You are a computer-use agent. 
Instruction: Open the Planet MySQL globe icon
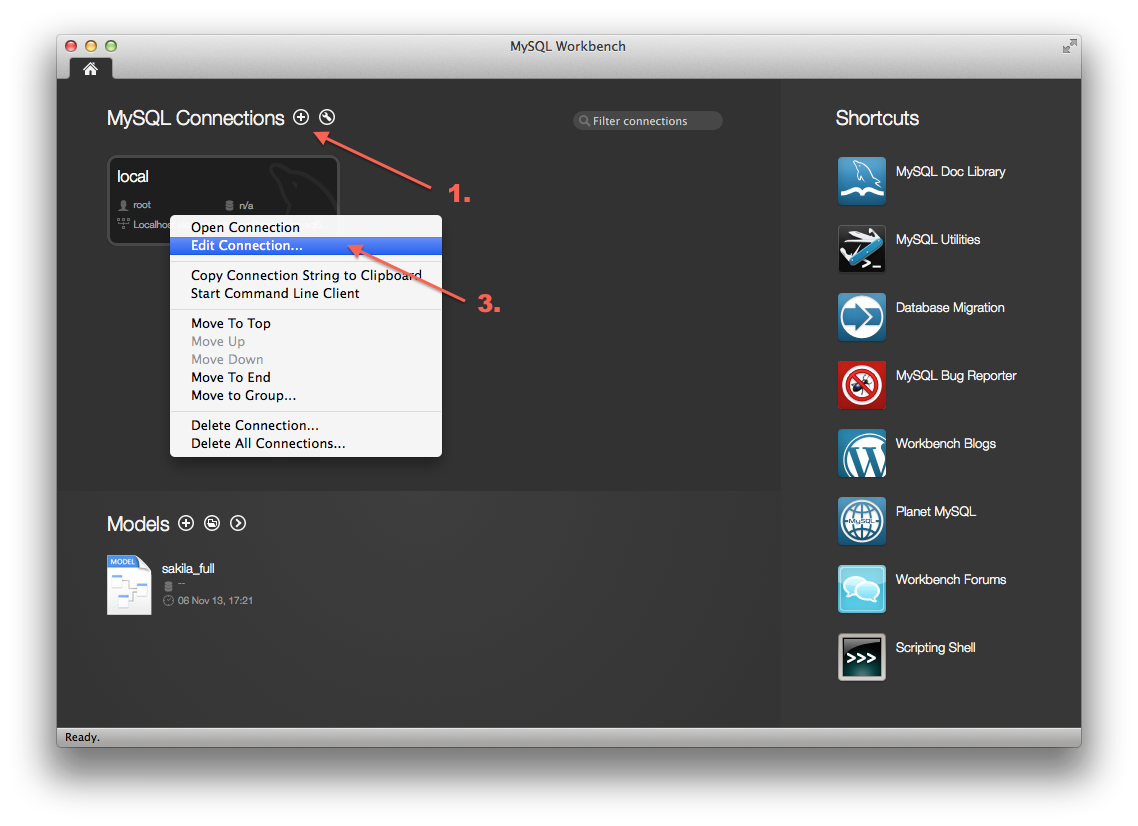[x=861, y=521]
